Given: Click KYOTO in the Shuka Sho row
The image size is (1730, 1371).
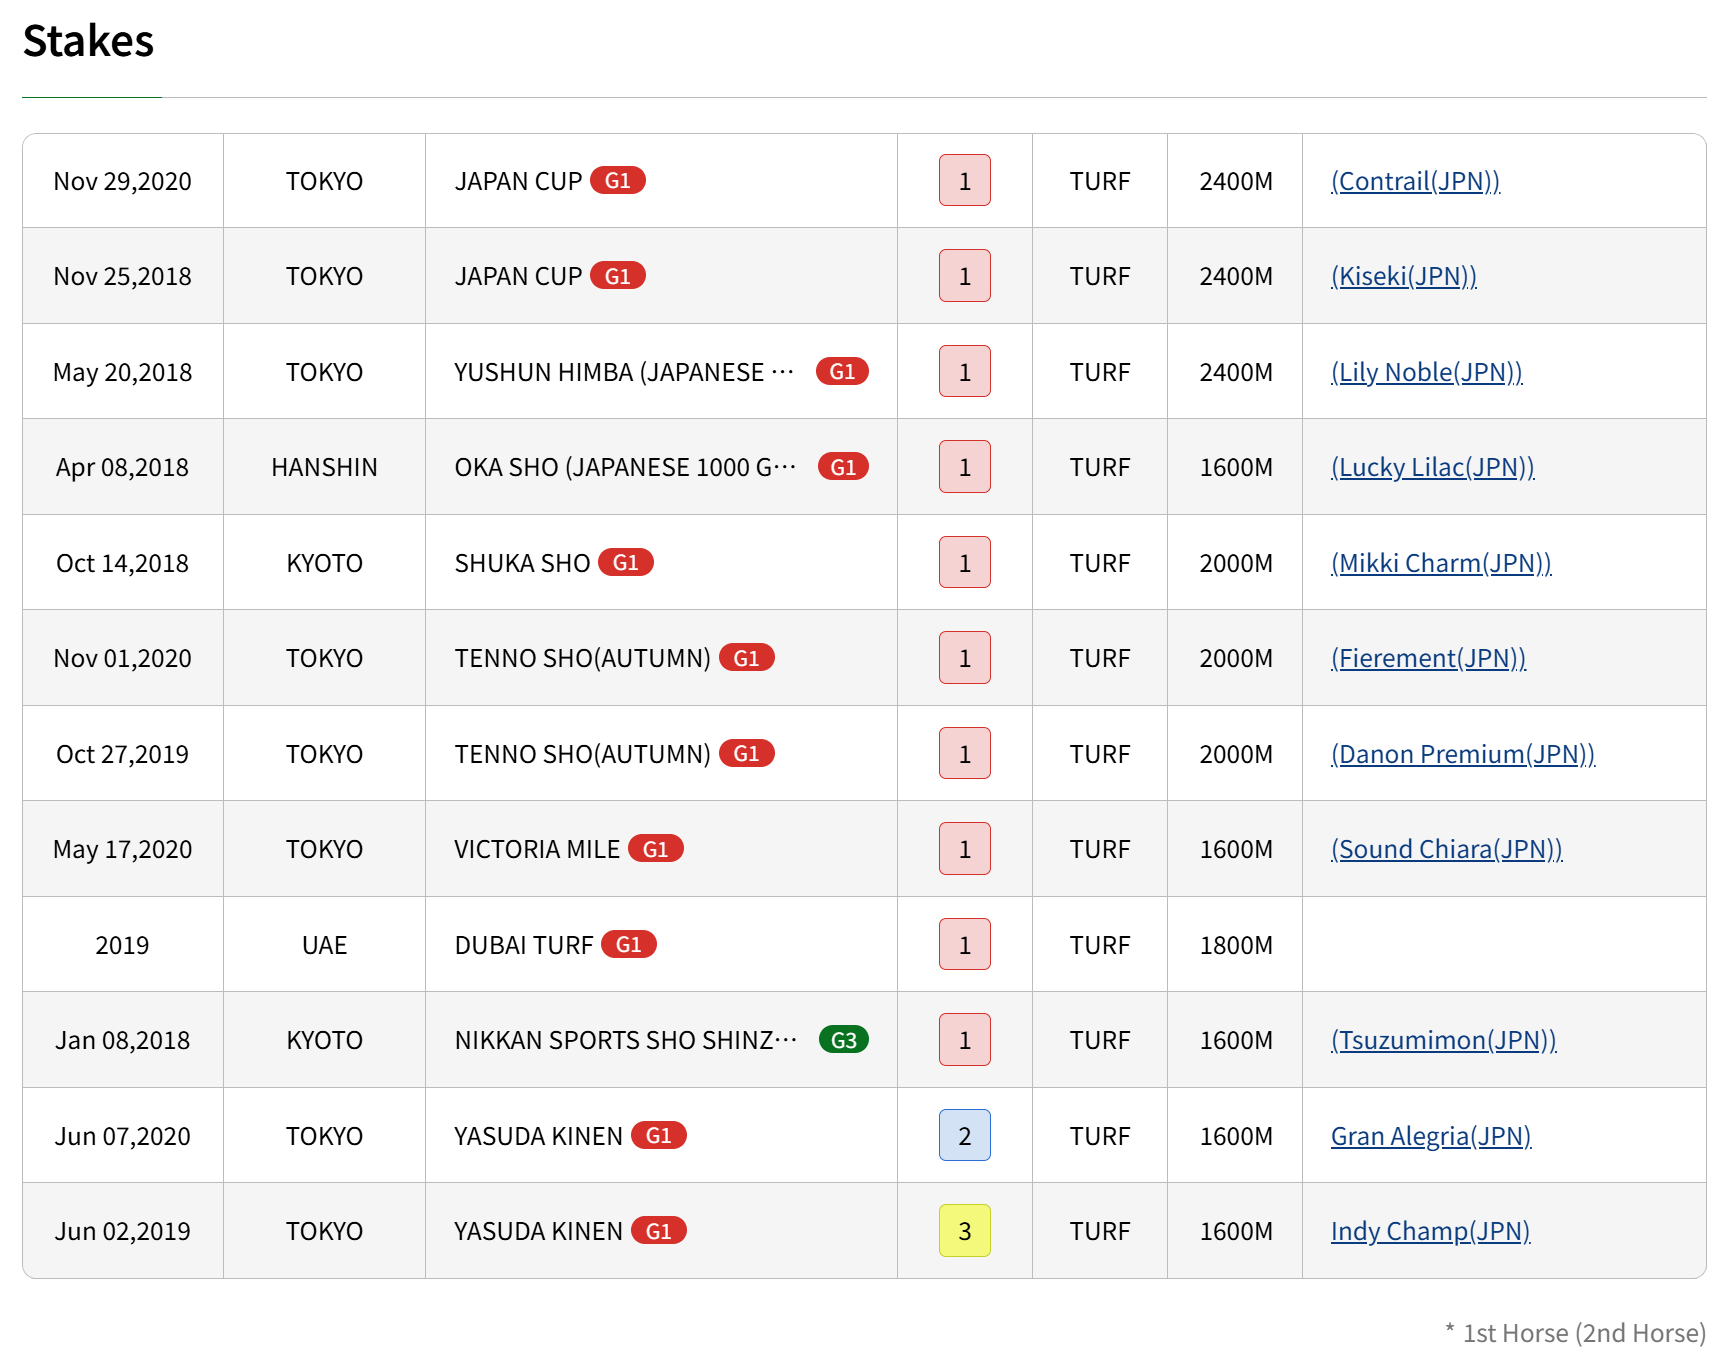Looking at the screenshot, I should pyautogui.click(x=324, y=563).
